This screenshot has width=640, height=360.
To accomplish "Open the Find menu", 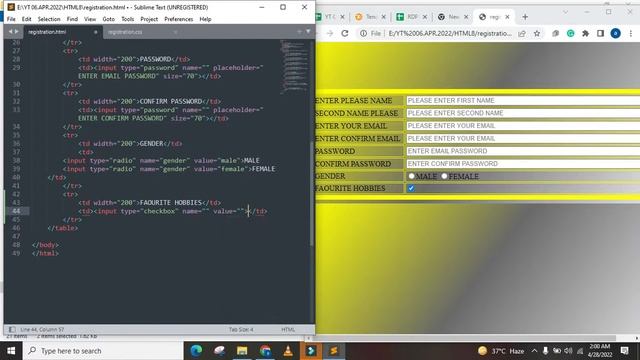I will pos(72,19).
